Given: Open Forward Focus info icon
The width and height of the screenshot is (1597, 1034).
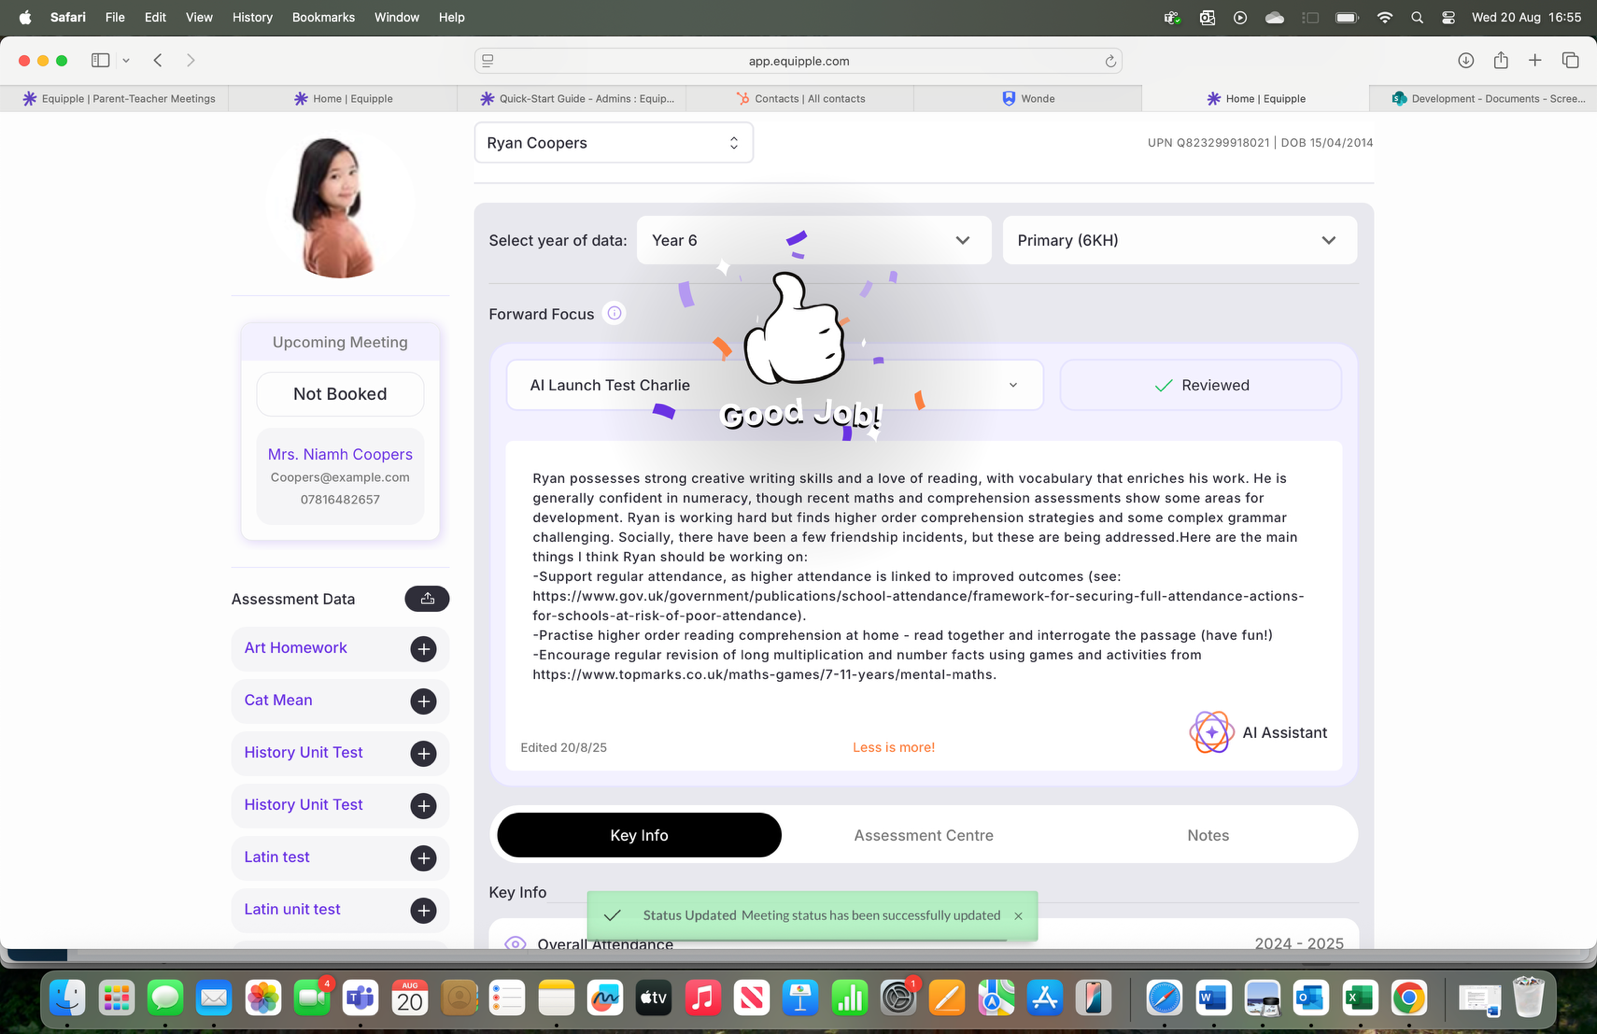Looking at the screenshot, I should click(614, 314).
